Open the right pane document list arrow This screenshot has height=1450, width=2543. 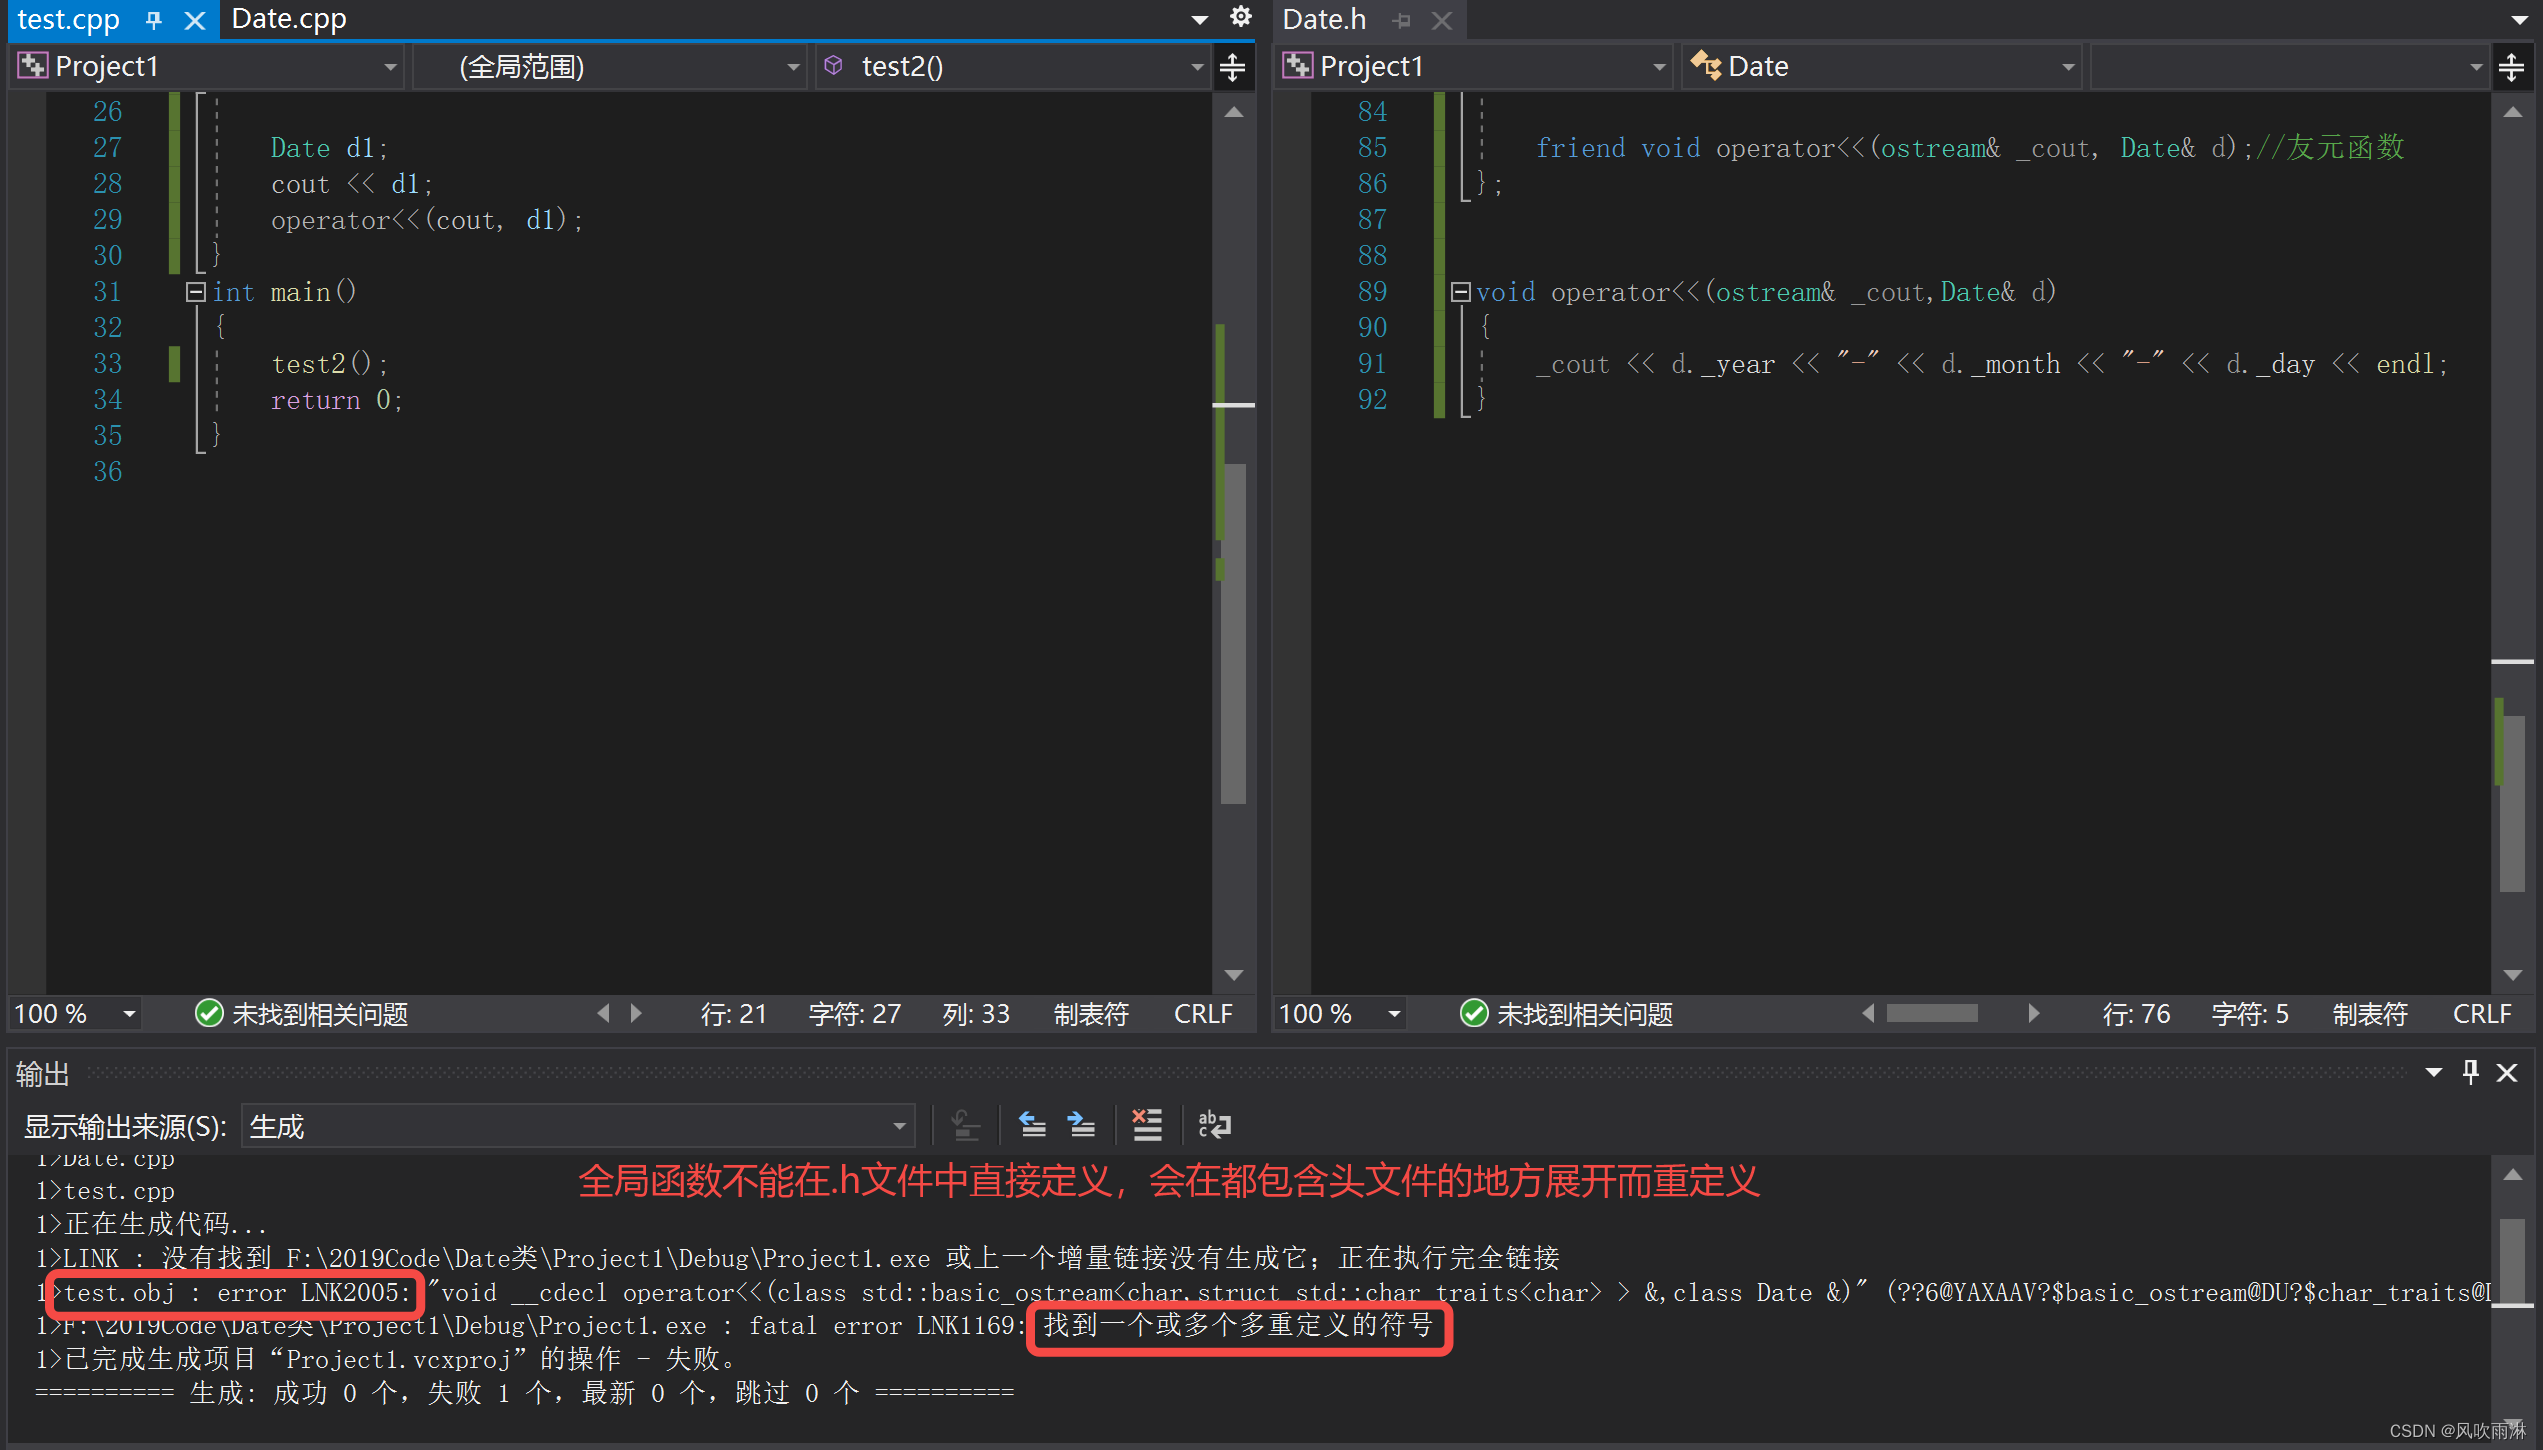pyautogui.click(x=2519, y=19)
